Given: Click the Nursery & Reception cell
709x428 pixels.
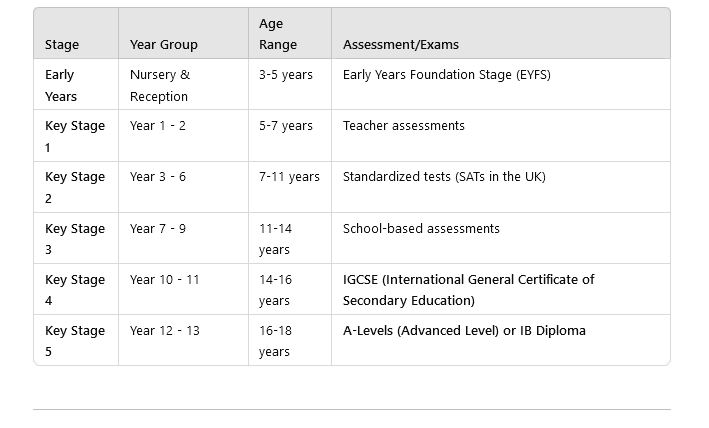Looking at the screenshot, I should (x=183, y=85).
